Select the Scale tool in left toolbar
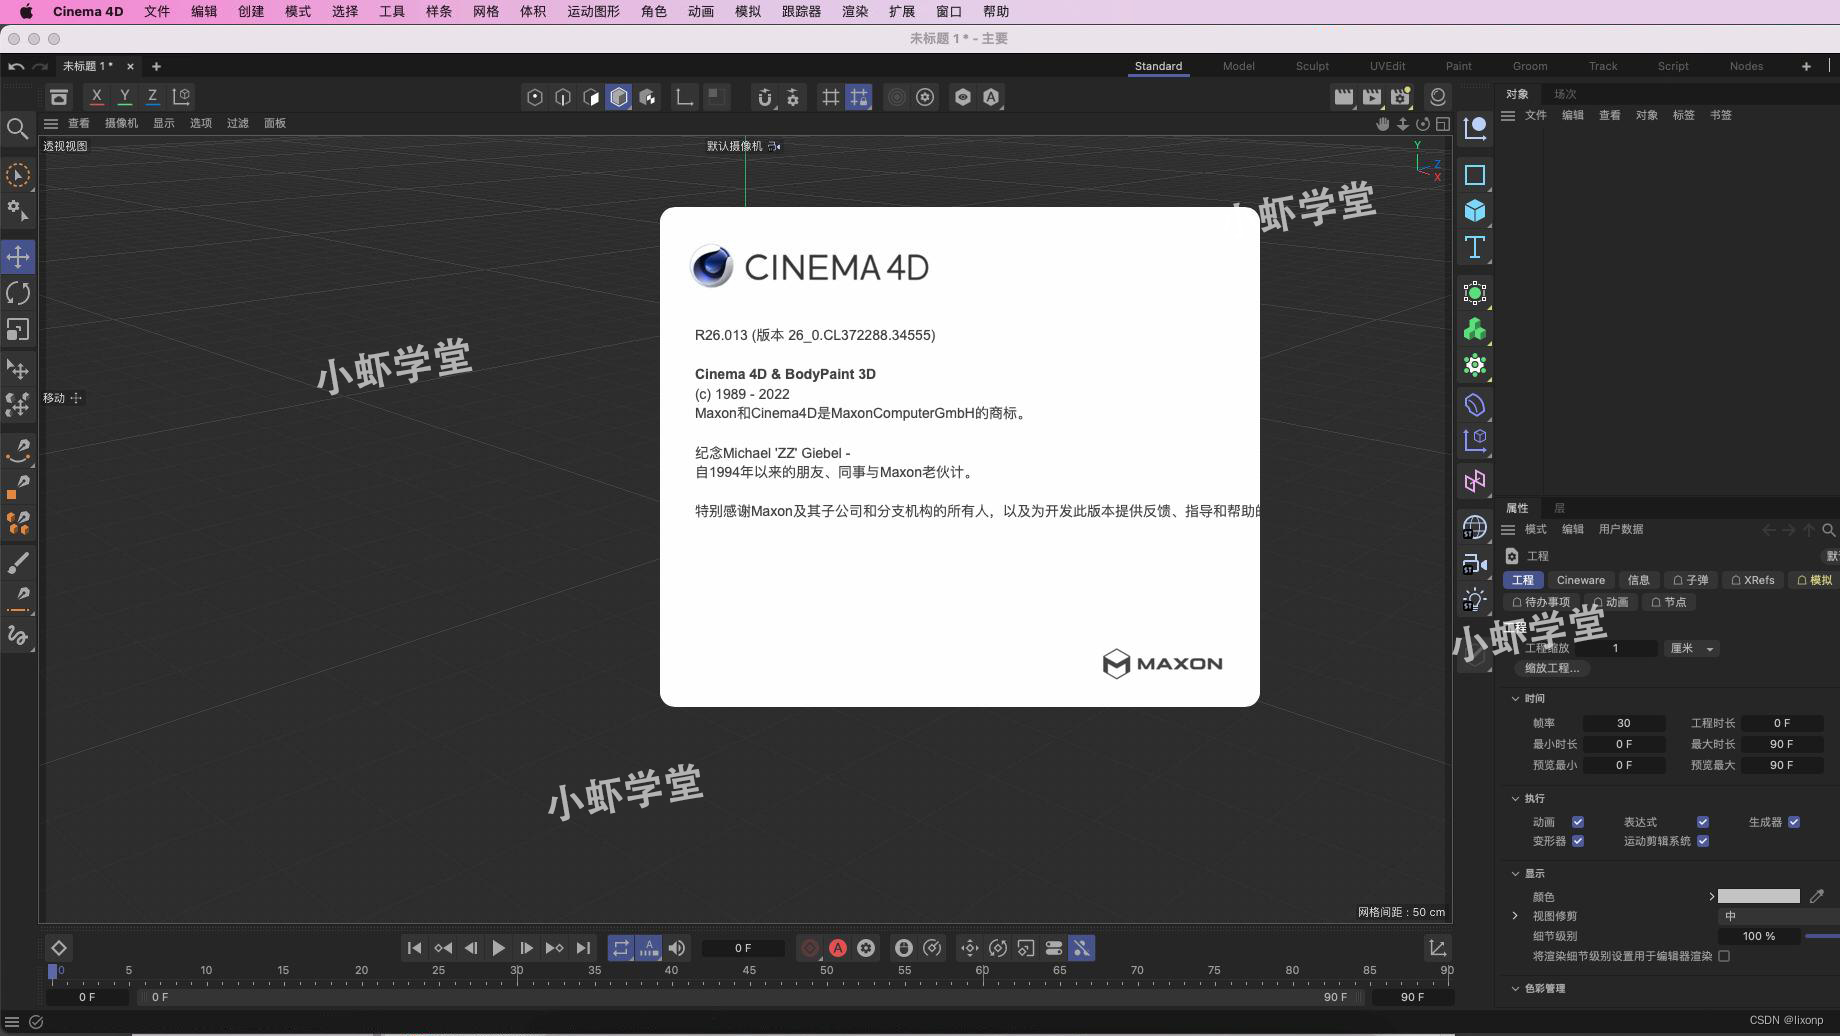This screenshot has width=1840, height=1036. (18, 329)
